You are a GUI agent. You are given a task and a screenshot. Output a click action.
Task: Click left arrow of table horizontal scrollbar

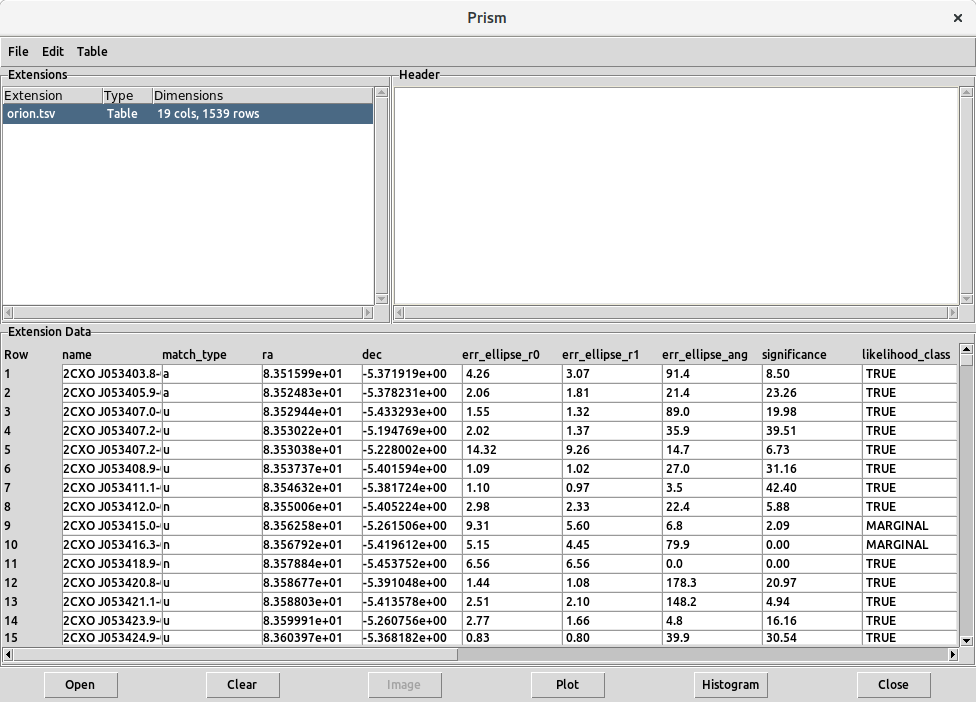9,655
